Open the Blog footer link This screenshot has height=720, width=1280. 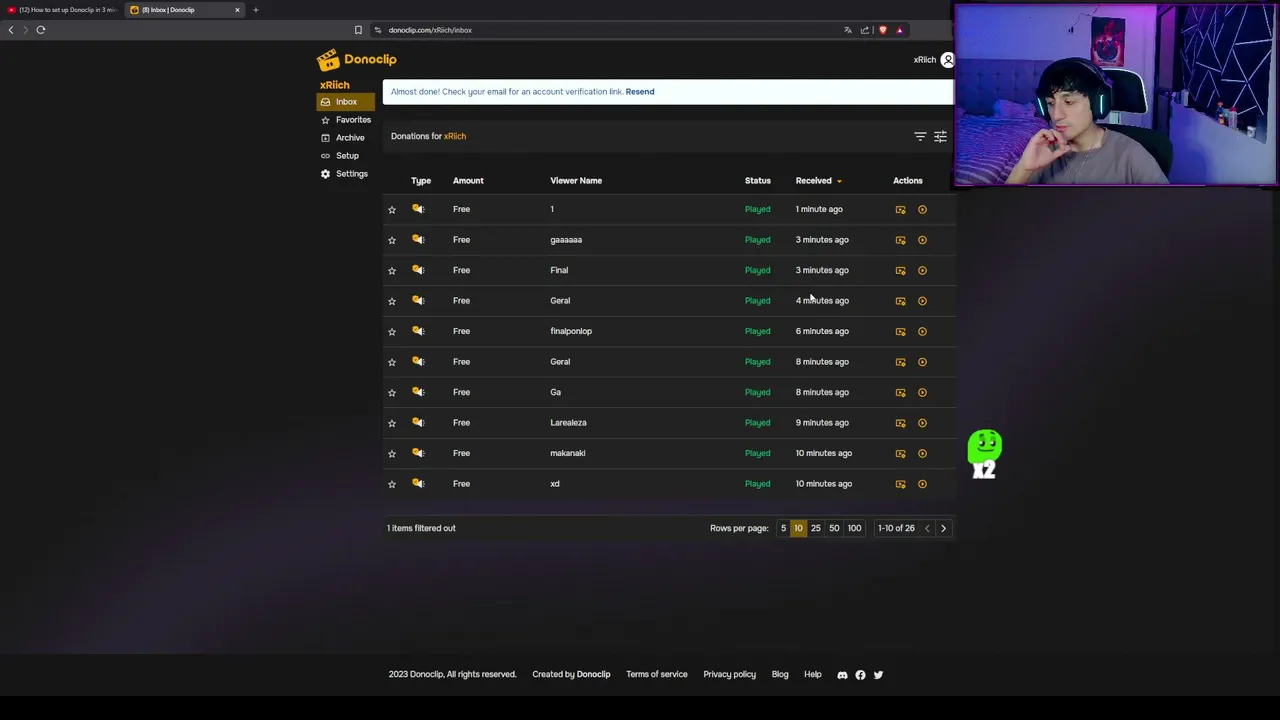click(x=780, y=675)
